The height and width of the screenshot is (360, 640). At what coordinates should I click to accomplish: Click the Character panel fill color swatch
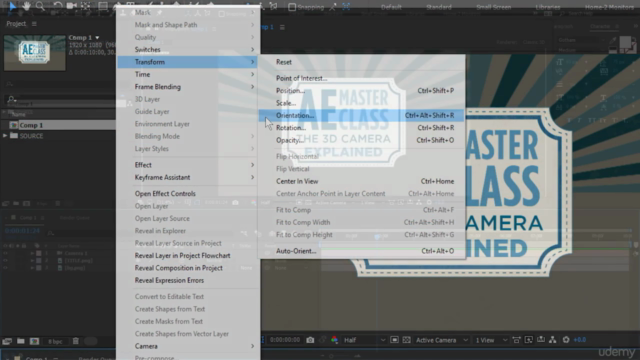click(x=625, y=42)
